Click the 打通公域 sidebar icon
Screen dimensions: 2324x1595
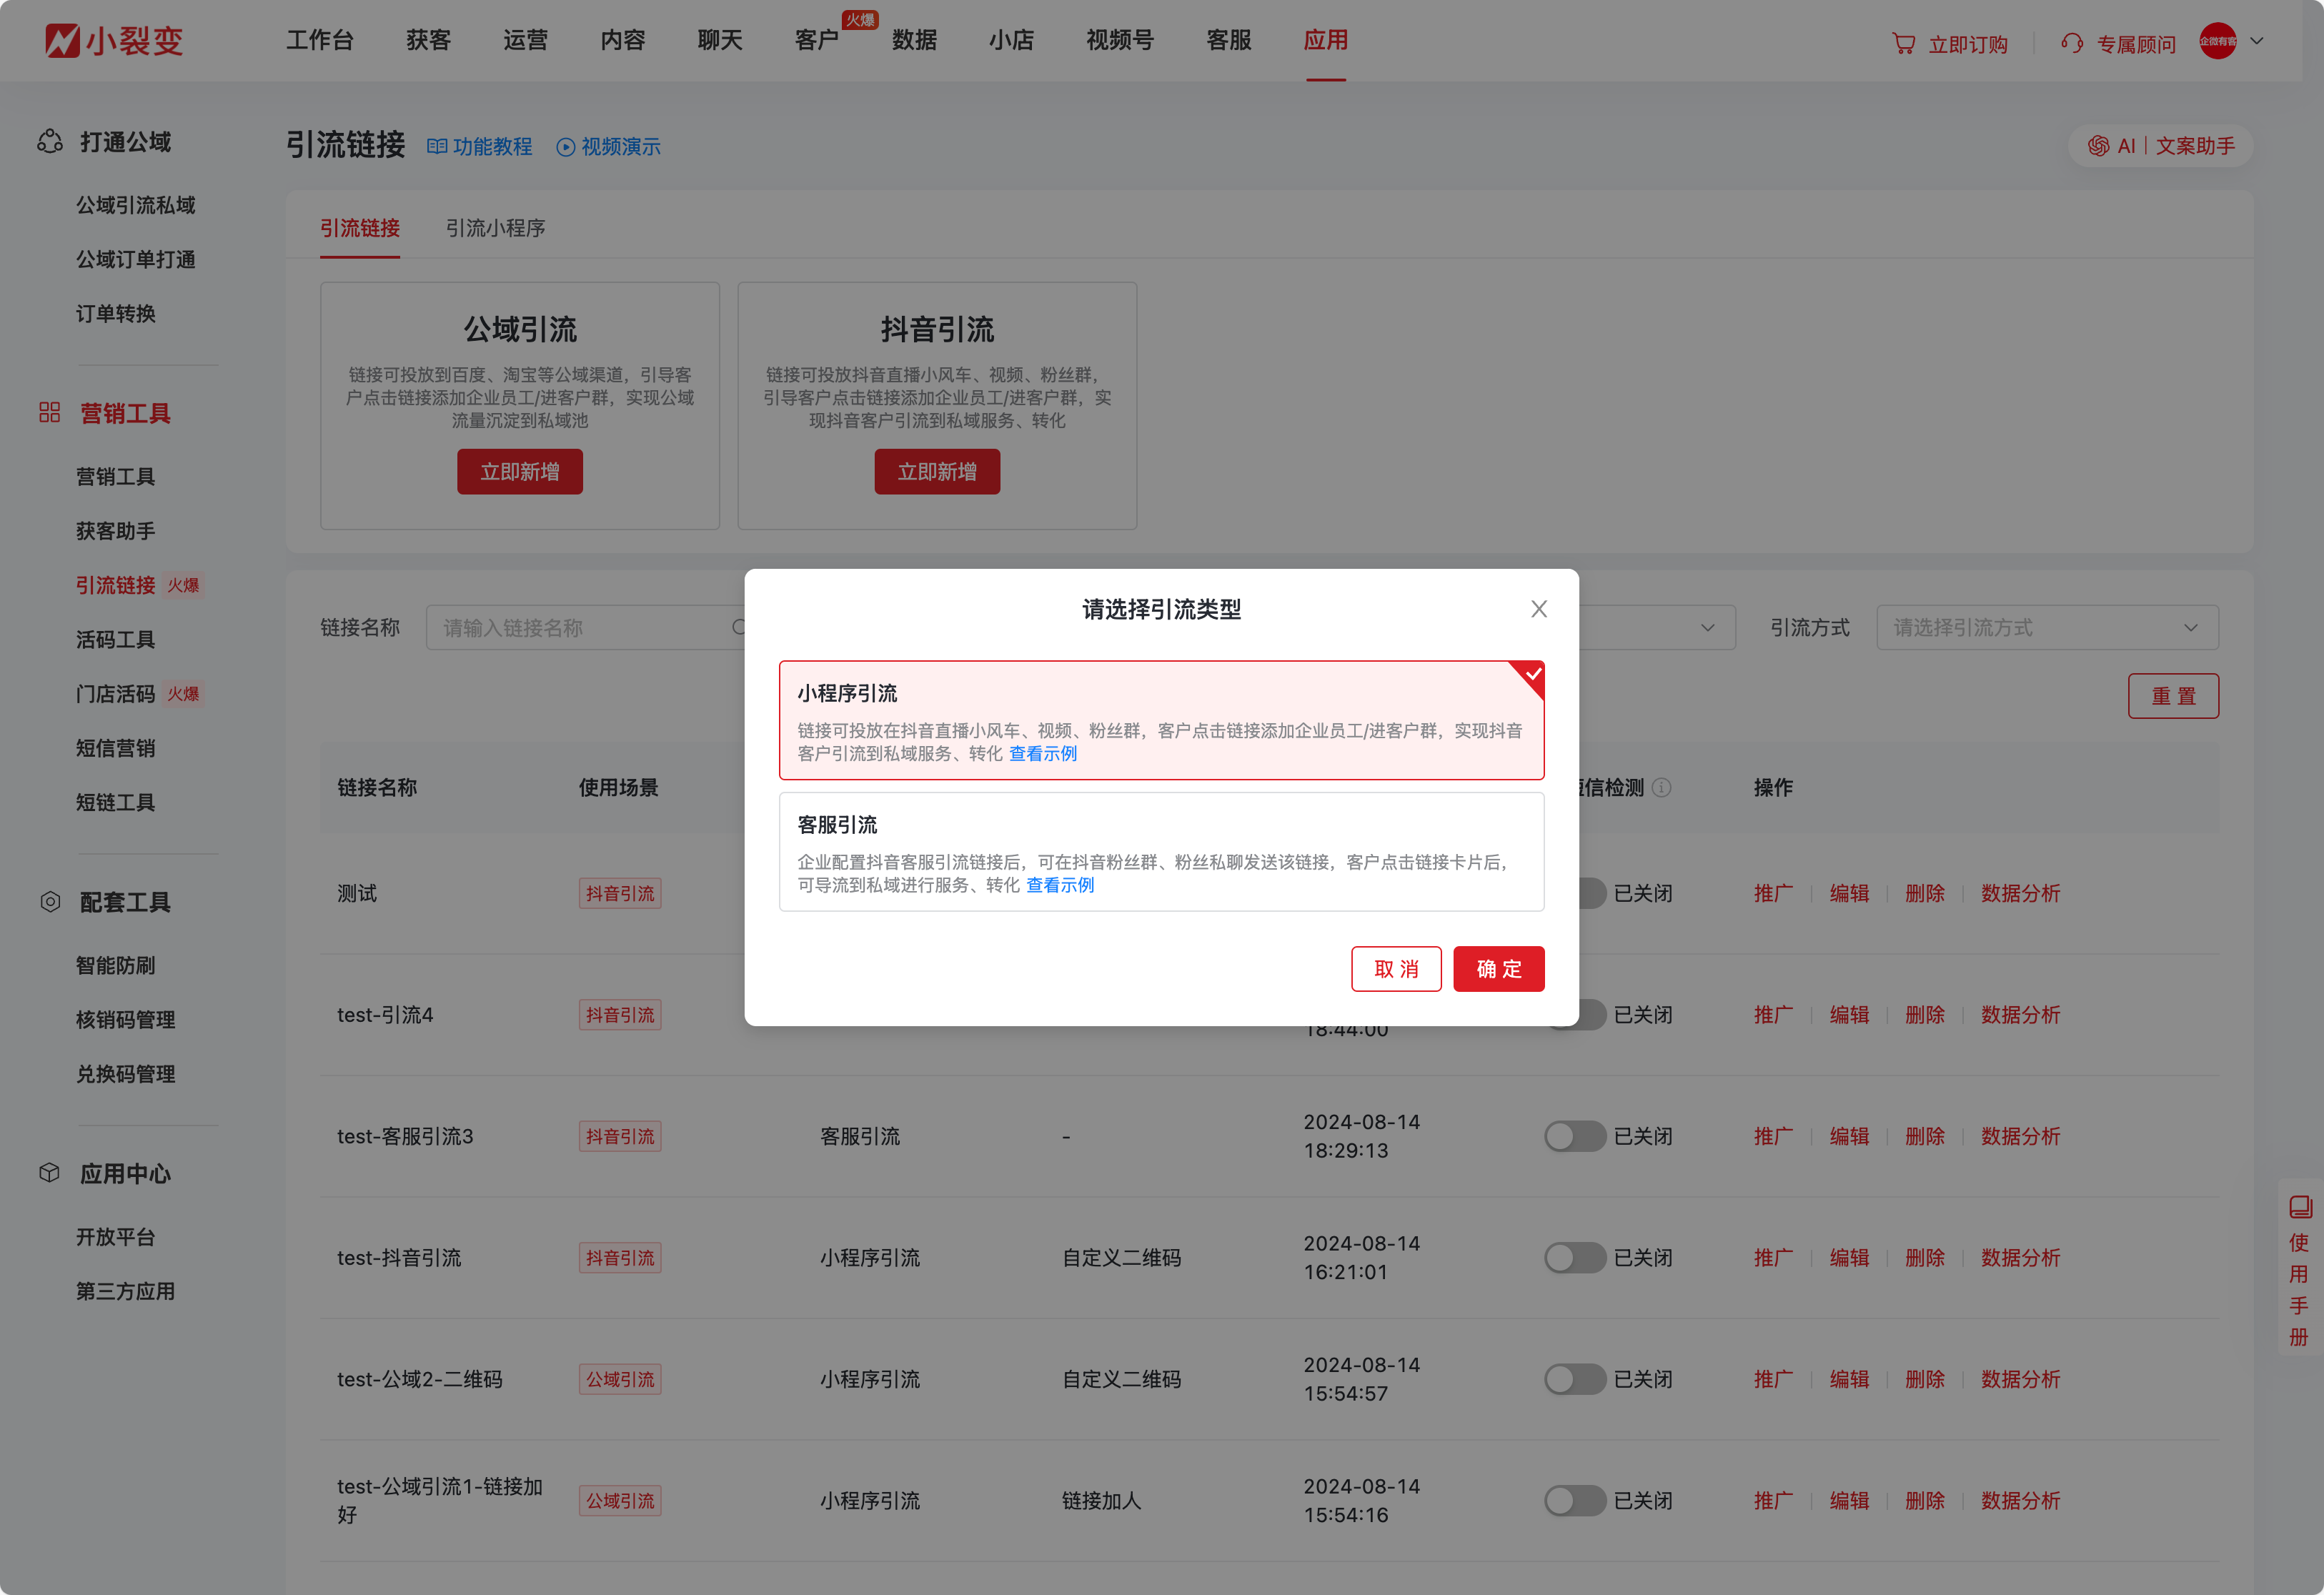point(50,142)
